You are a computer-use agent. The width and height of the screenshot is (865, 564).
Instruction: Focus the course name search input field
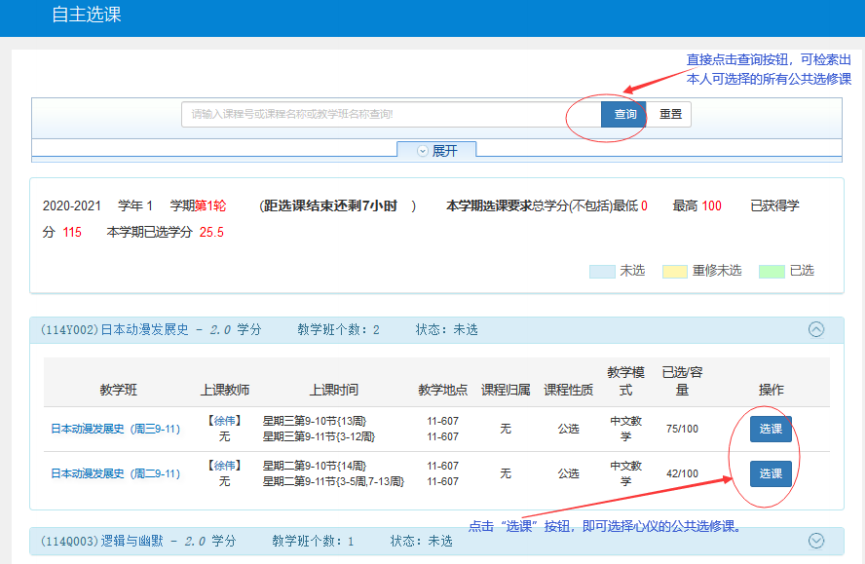(x=390, y=114)
